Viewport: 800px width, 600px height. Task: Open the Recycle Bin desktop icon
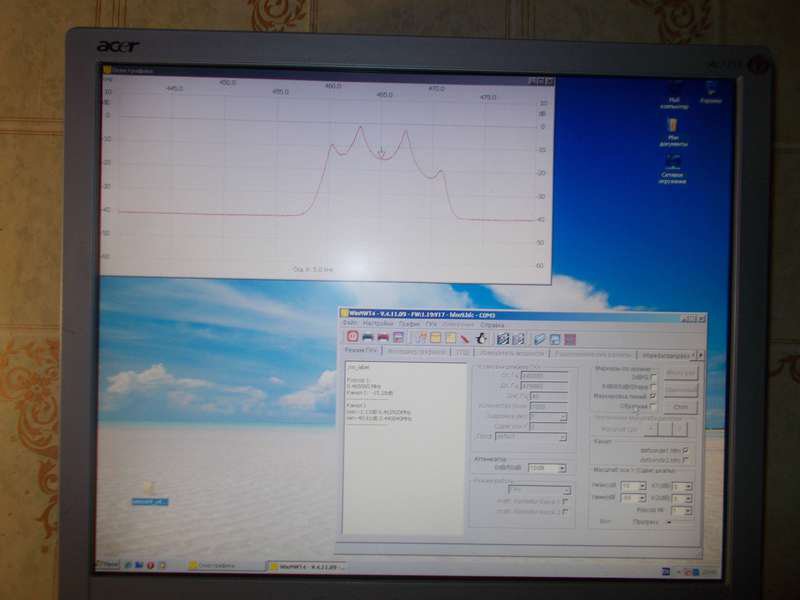(711, 93)
